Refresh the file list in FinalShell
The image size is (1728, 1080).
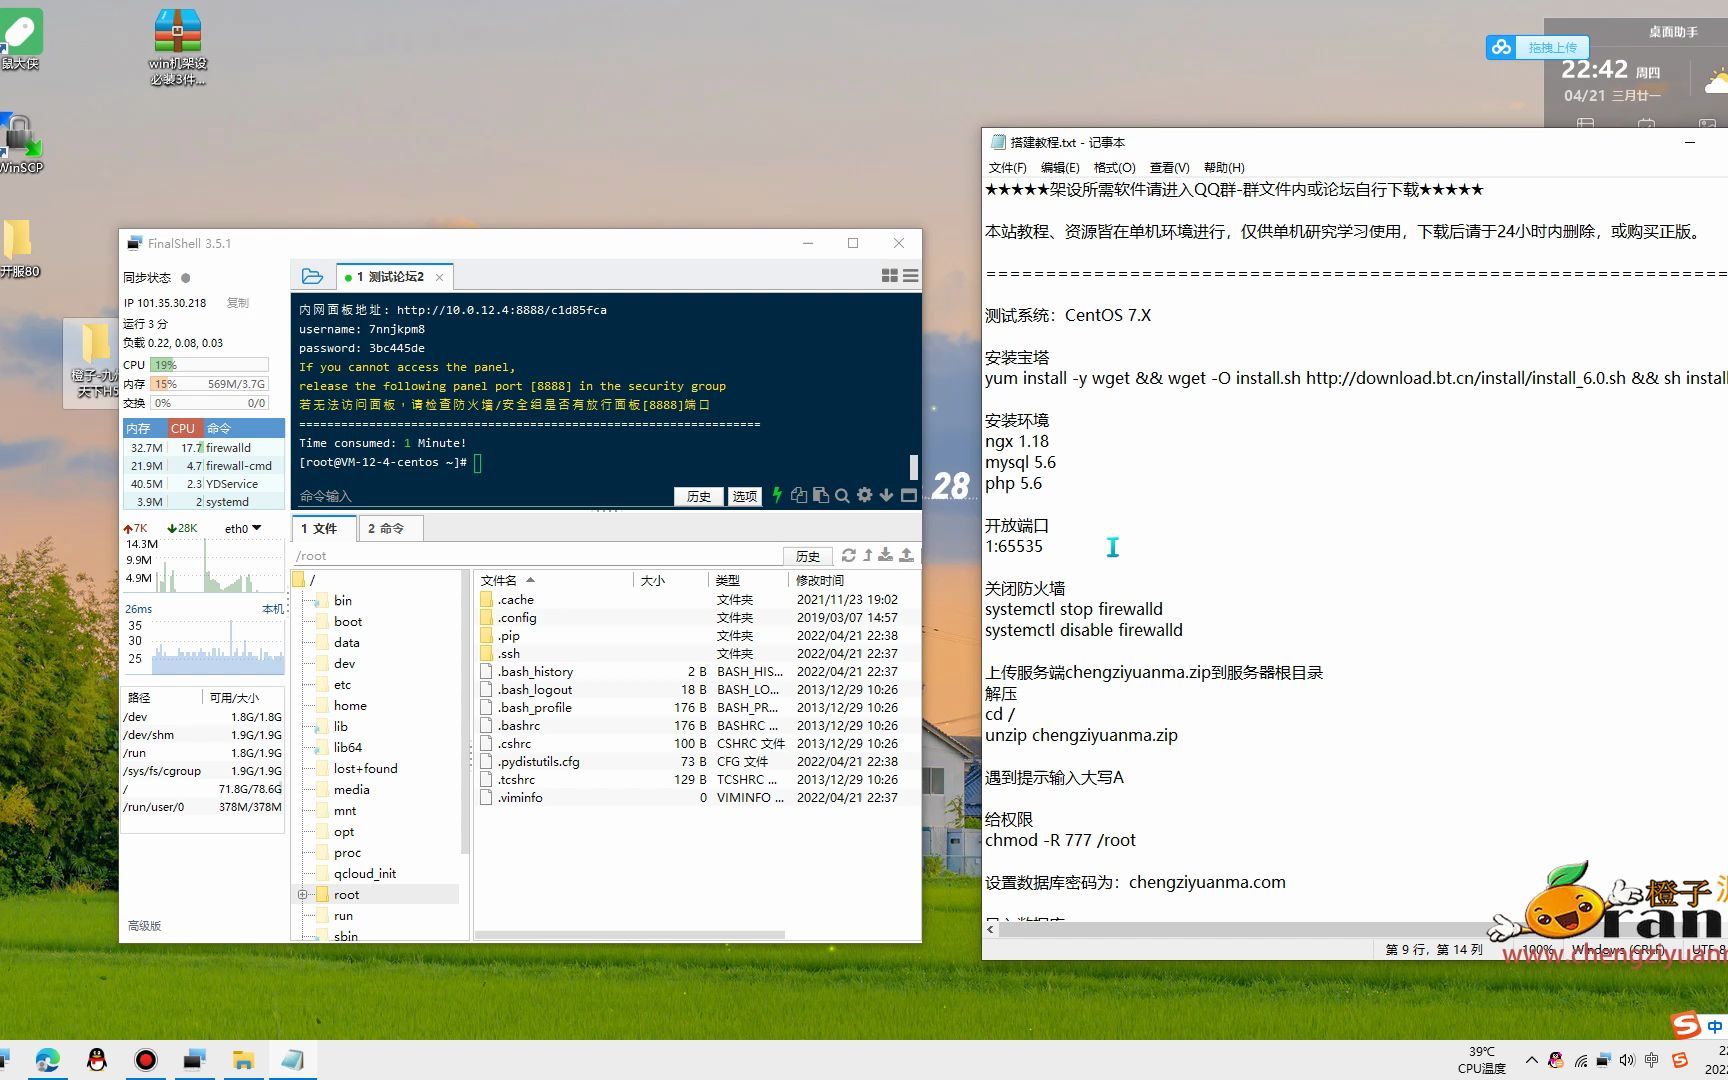(848, 555)
